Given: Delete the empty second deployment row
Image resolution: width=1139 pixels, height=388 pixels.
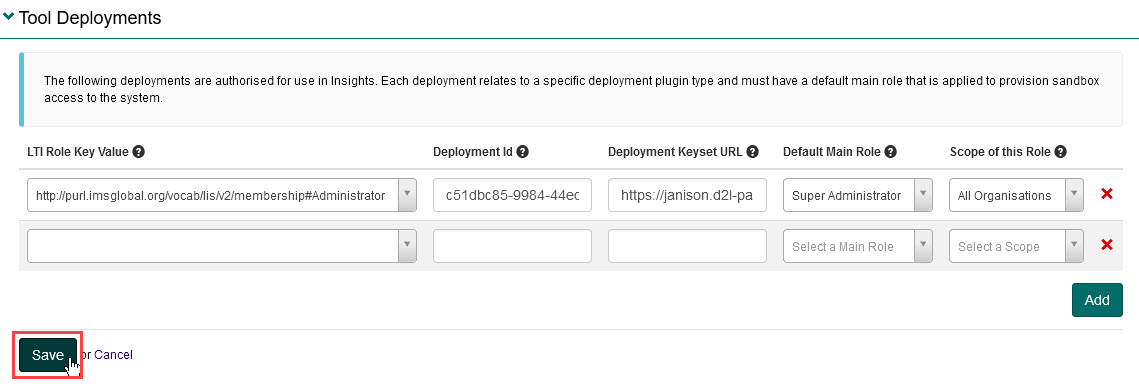Looking at the screenshot, I should (1107, 245).
